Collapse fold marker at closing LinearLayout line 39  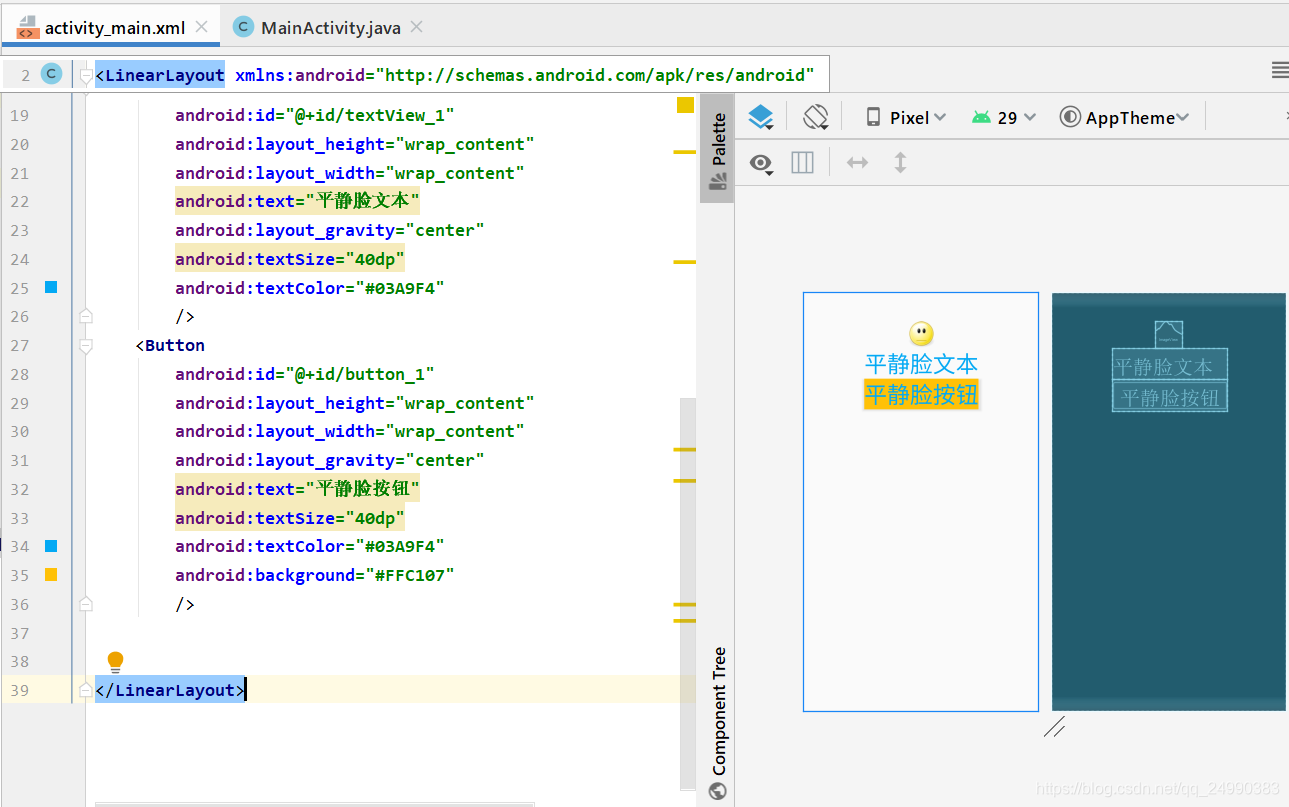point(86,690)
